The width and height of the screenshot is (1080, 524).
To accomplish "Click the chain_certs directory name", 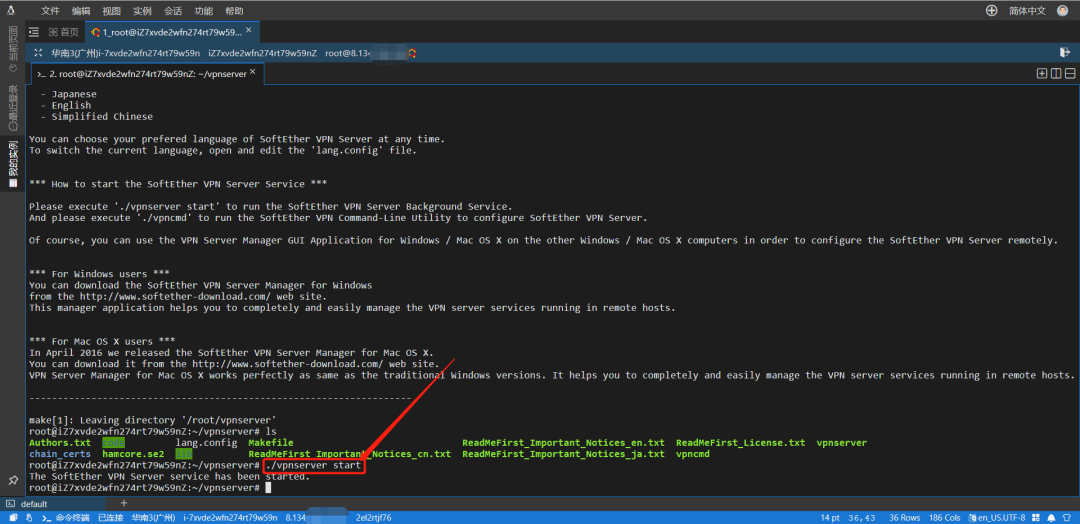I will click(x=60, y=454).
